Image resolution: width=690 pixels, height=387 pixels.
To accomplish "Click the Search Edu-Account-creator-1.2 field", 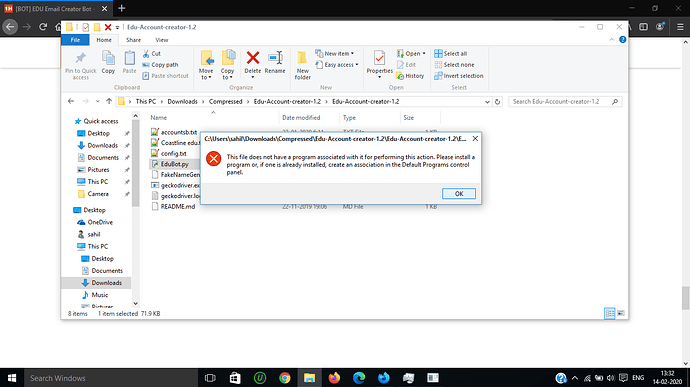I will click(565, 102).
